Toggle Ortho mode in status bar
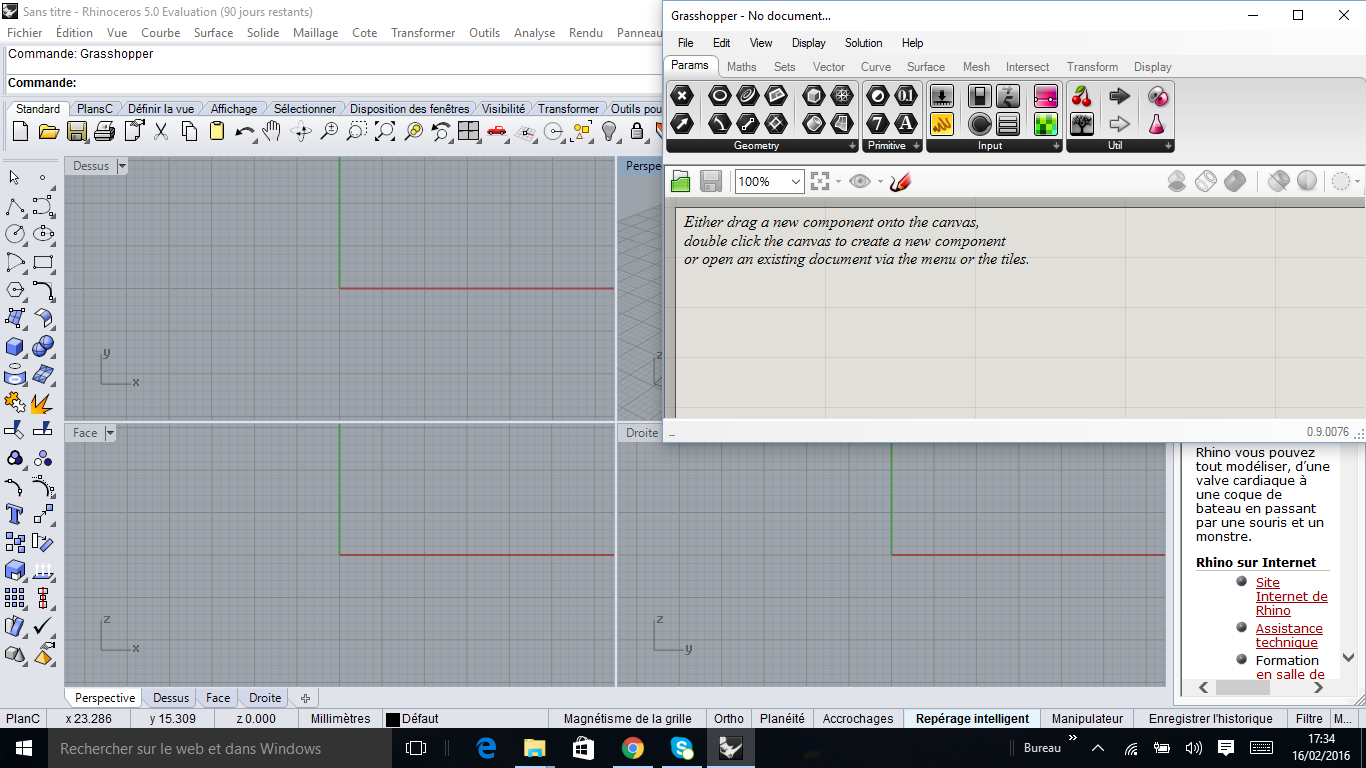The height and width of the screenshot is (768, 1366). pos(729,718)
